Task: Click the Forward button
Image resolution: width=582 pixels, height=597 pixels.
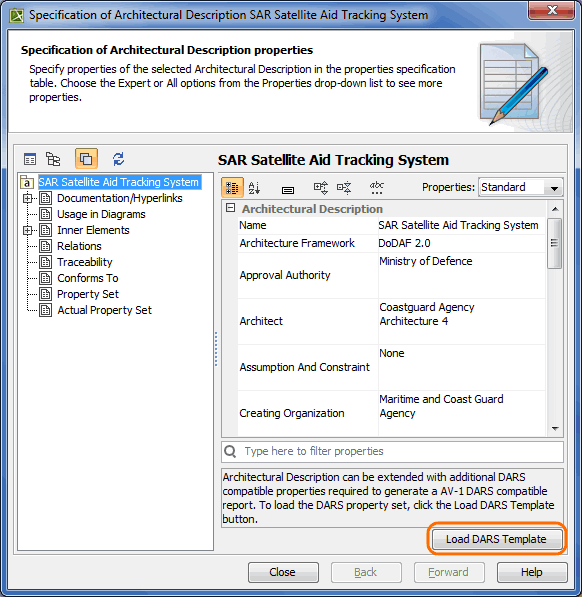Action: (x=449, y=572)
